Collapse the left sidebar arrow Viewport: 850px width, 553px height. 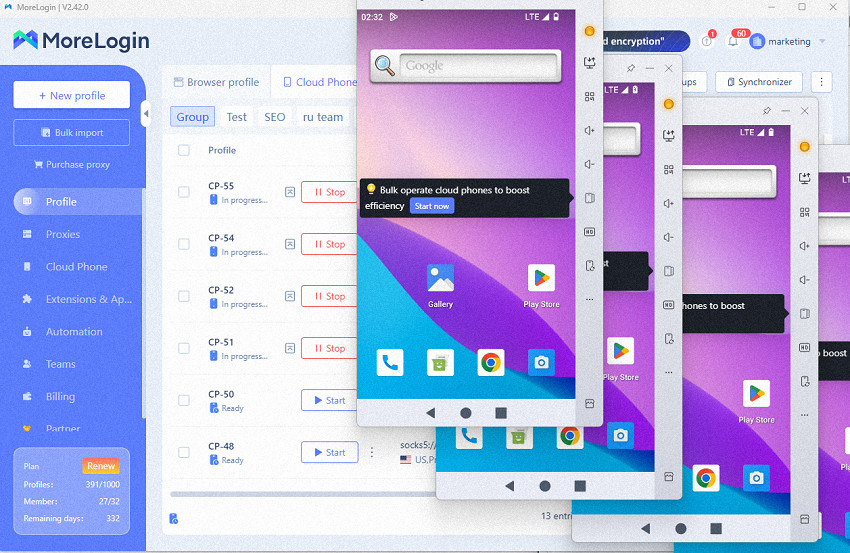tap(145, 114)
